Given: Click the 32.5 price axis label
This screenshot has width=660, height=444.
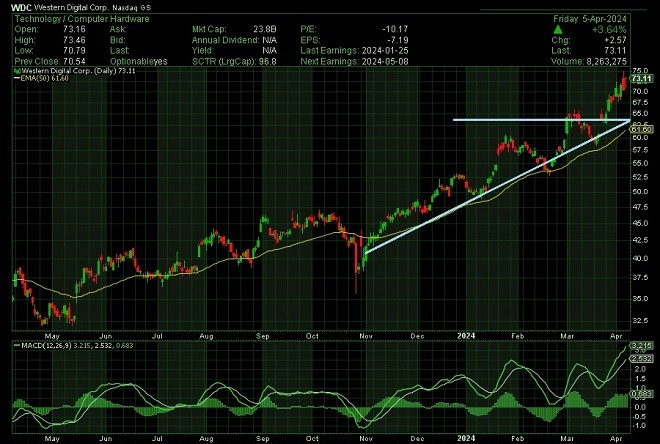Looking at the screenshot, I should click(640, 321).
